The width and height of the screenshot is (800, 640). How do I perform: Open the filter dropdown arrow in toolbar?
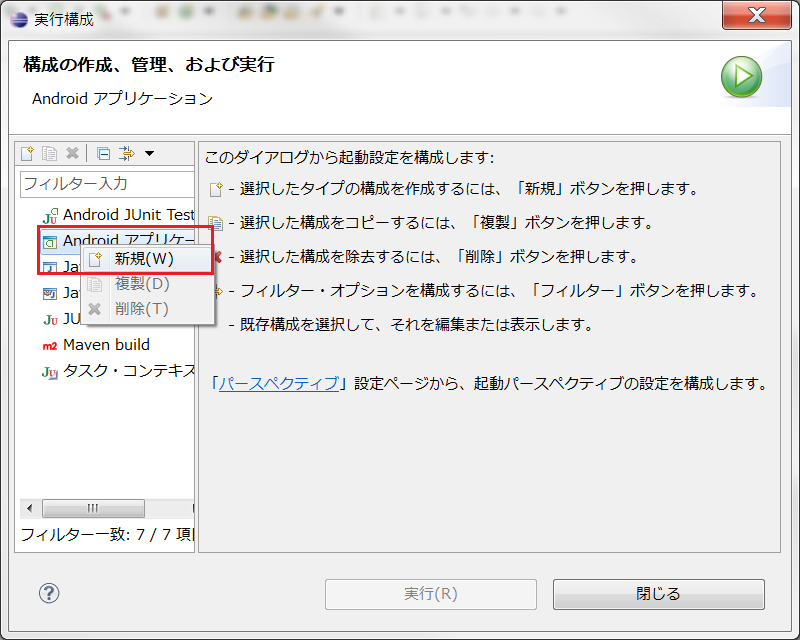[149, 153]
